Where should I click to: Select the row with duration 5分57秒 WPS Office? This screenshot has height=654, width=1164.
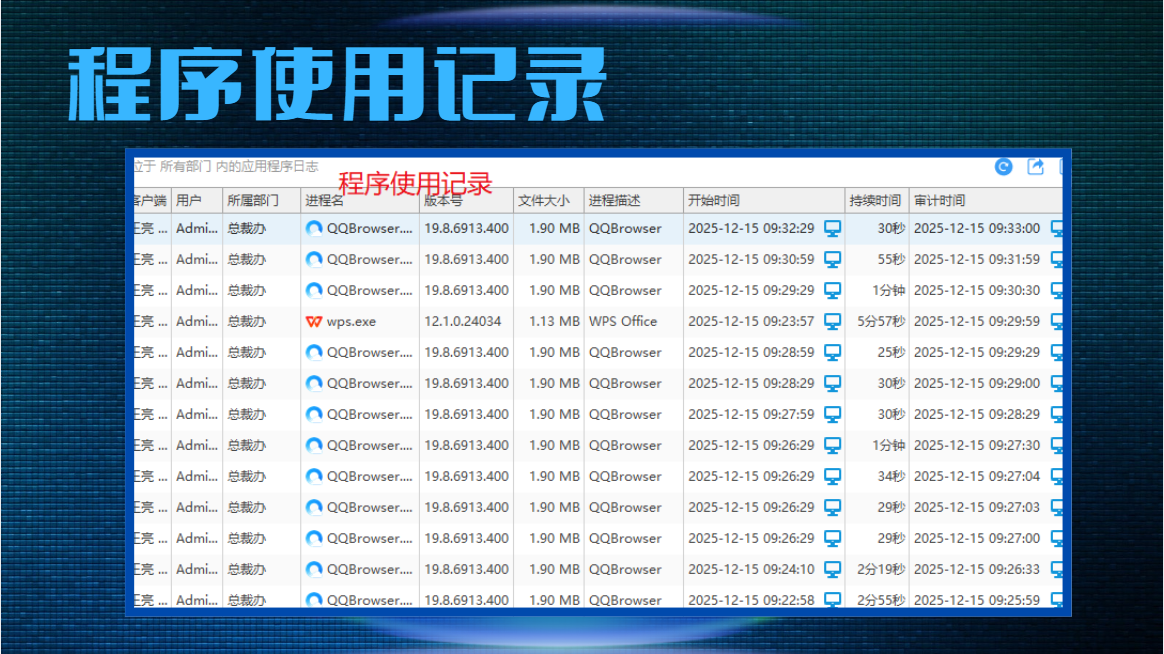(598, 321)
